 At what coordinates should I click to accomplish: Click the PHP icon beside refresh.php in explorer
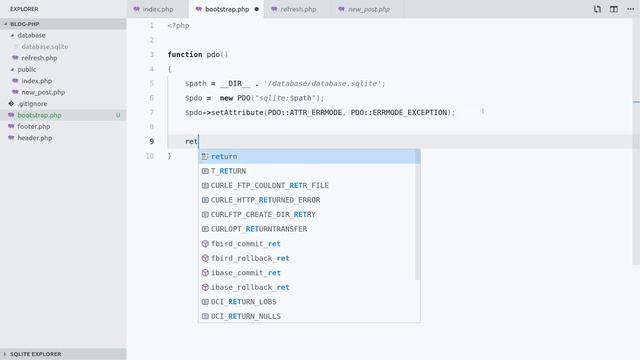click(x=15, y=58)
